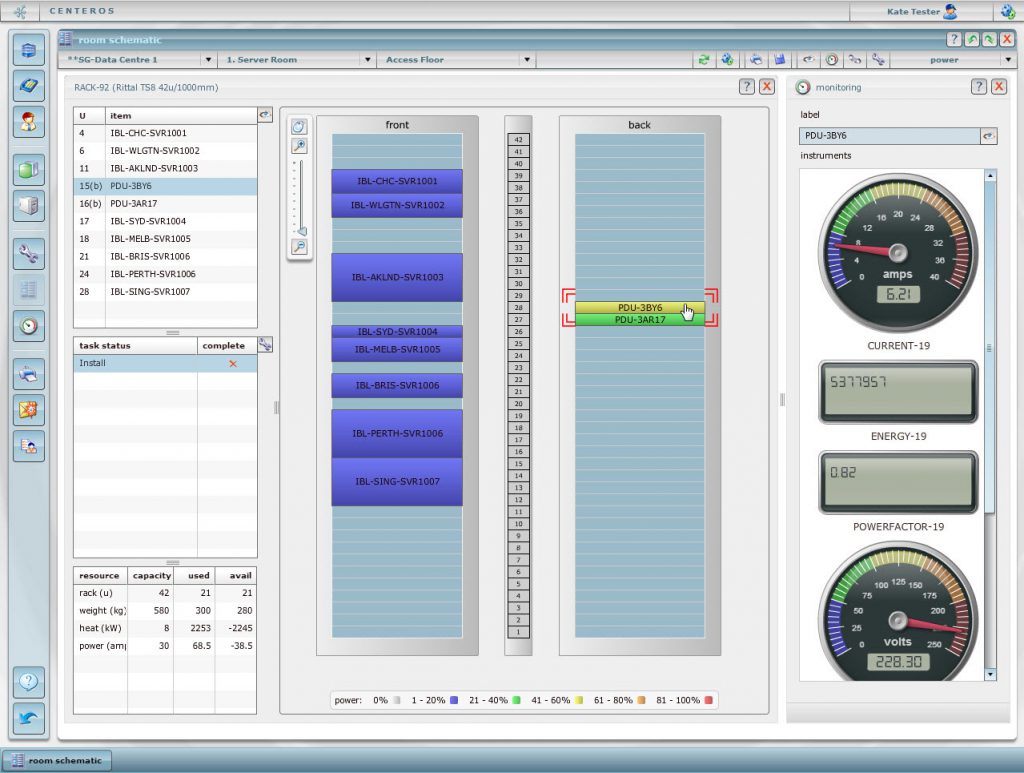Toggle the Install task completion mark
Viewport: 1024px width, 773px height.
(x=232, y=363)
